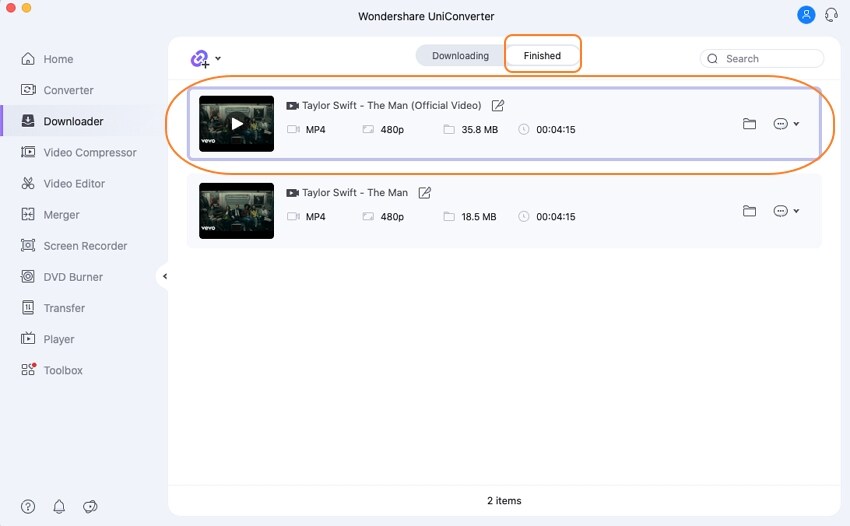The height and width of the screenshot is (526, 850).
Task: Expand options arrow for the 35.8 MB video
Action: [x=796, y=124]
